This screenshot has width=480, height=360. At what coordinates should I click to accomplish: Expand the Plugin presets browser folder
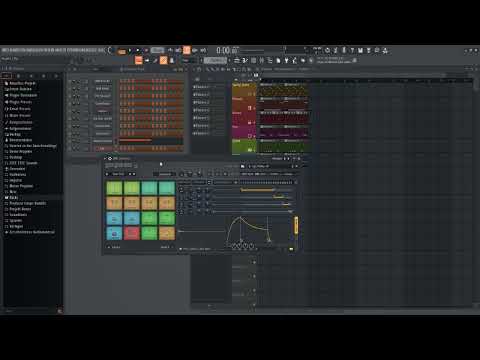pyautogui.click(x=18, y=102)
